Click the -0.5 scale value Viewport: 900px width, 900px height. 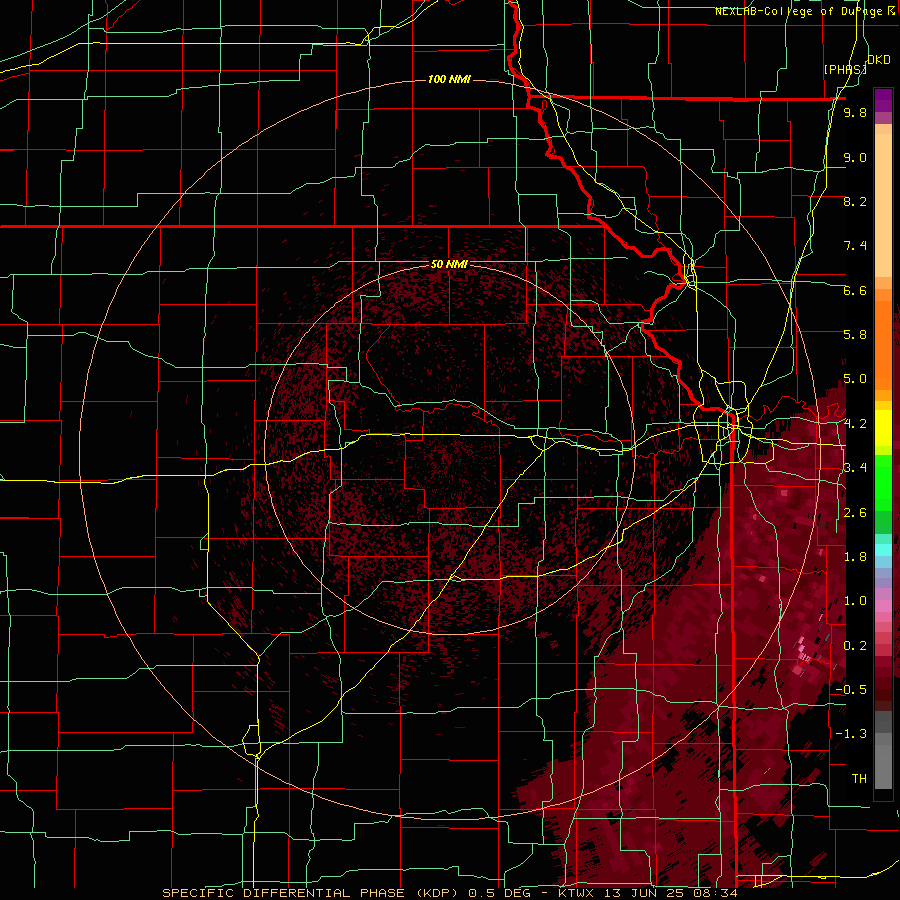click(x=851, y=689)
